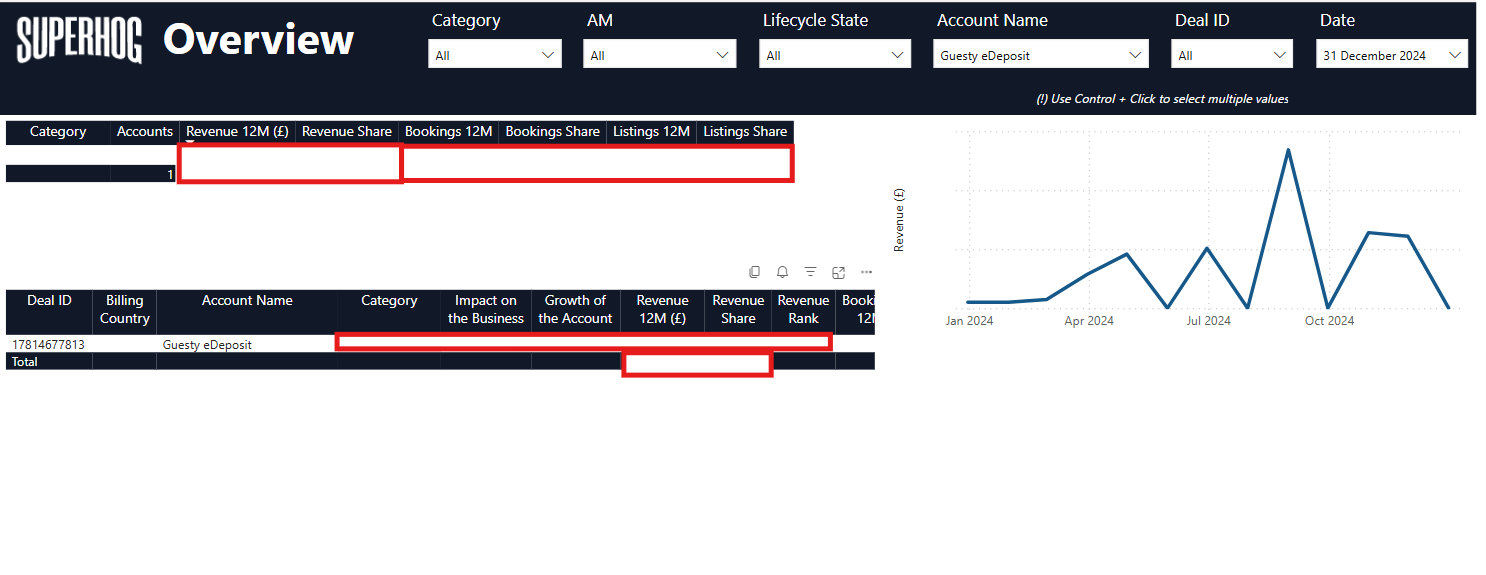Image resolution: width=1486 pixels, height=575 pixels.
Task: Open the filters icon on the table visual
Action: point(811,272)
